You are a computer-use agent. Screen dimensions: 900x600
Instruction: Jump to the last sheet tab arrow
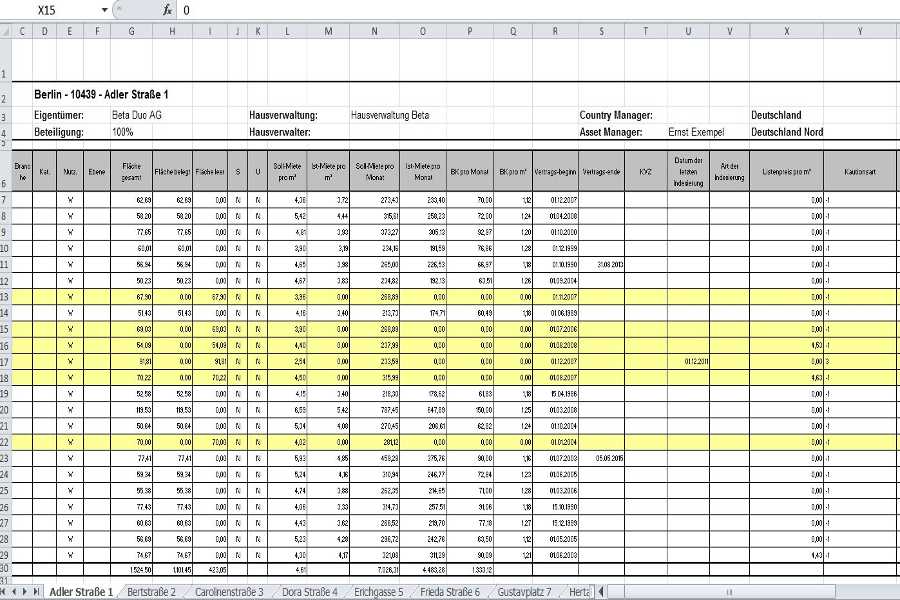(x=36, y=591)
